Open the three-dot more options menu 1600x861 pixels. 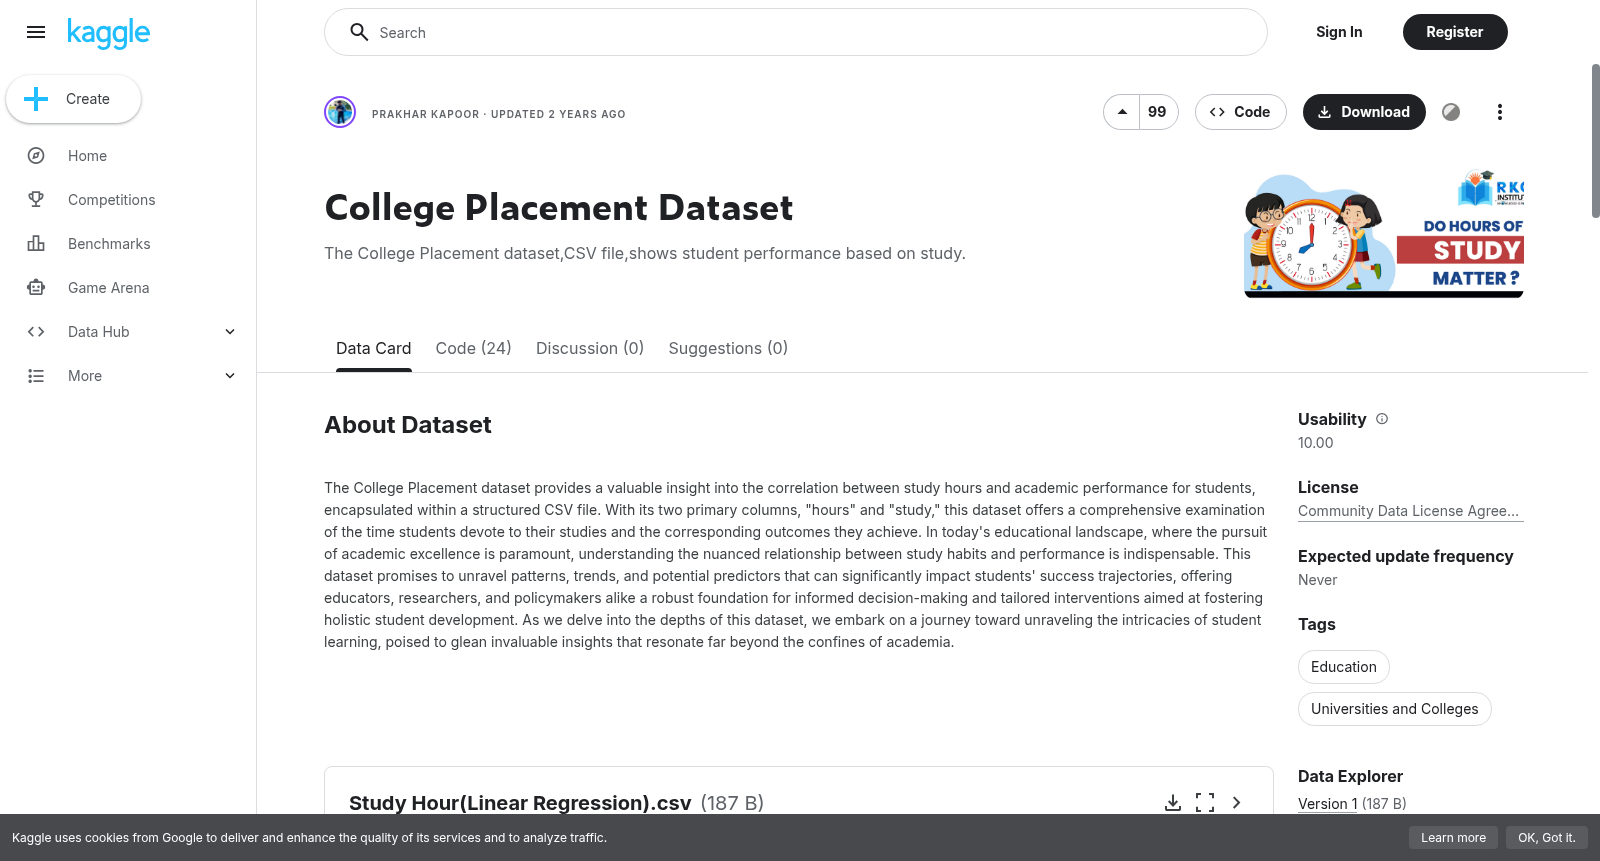1499,112
